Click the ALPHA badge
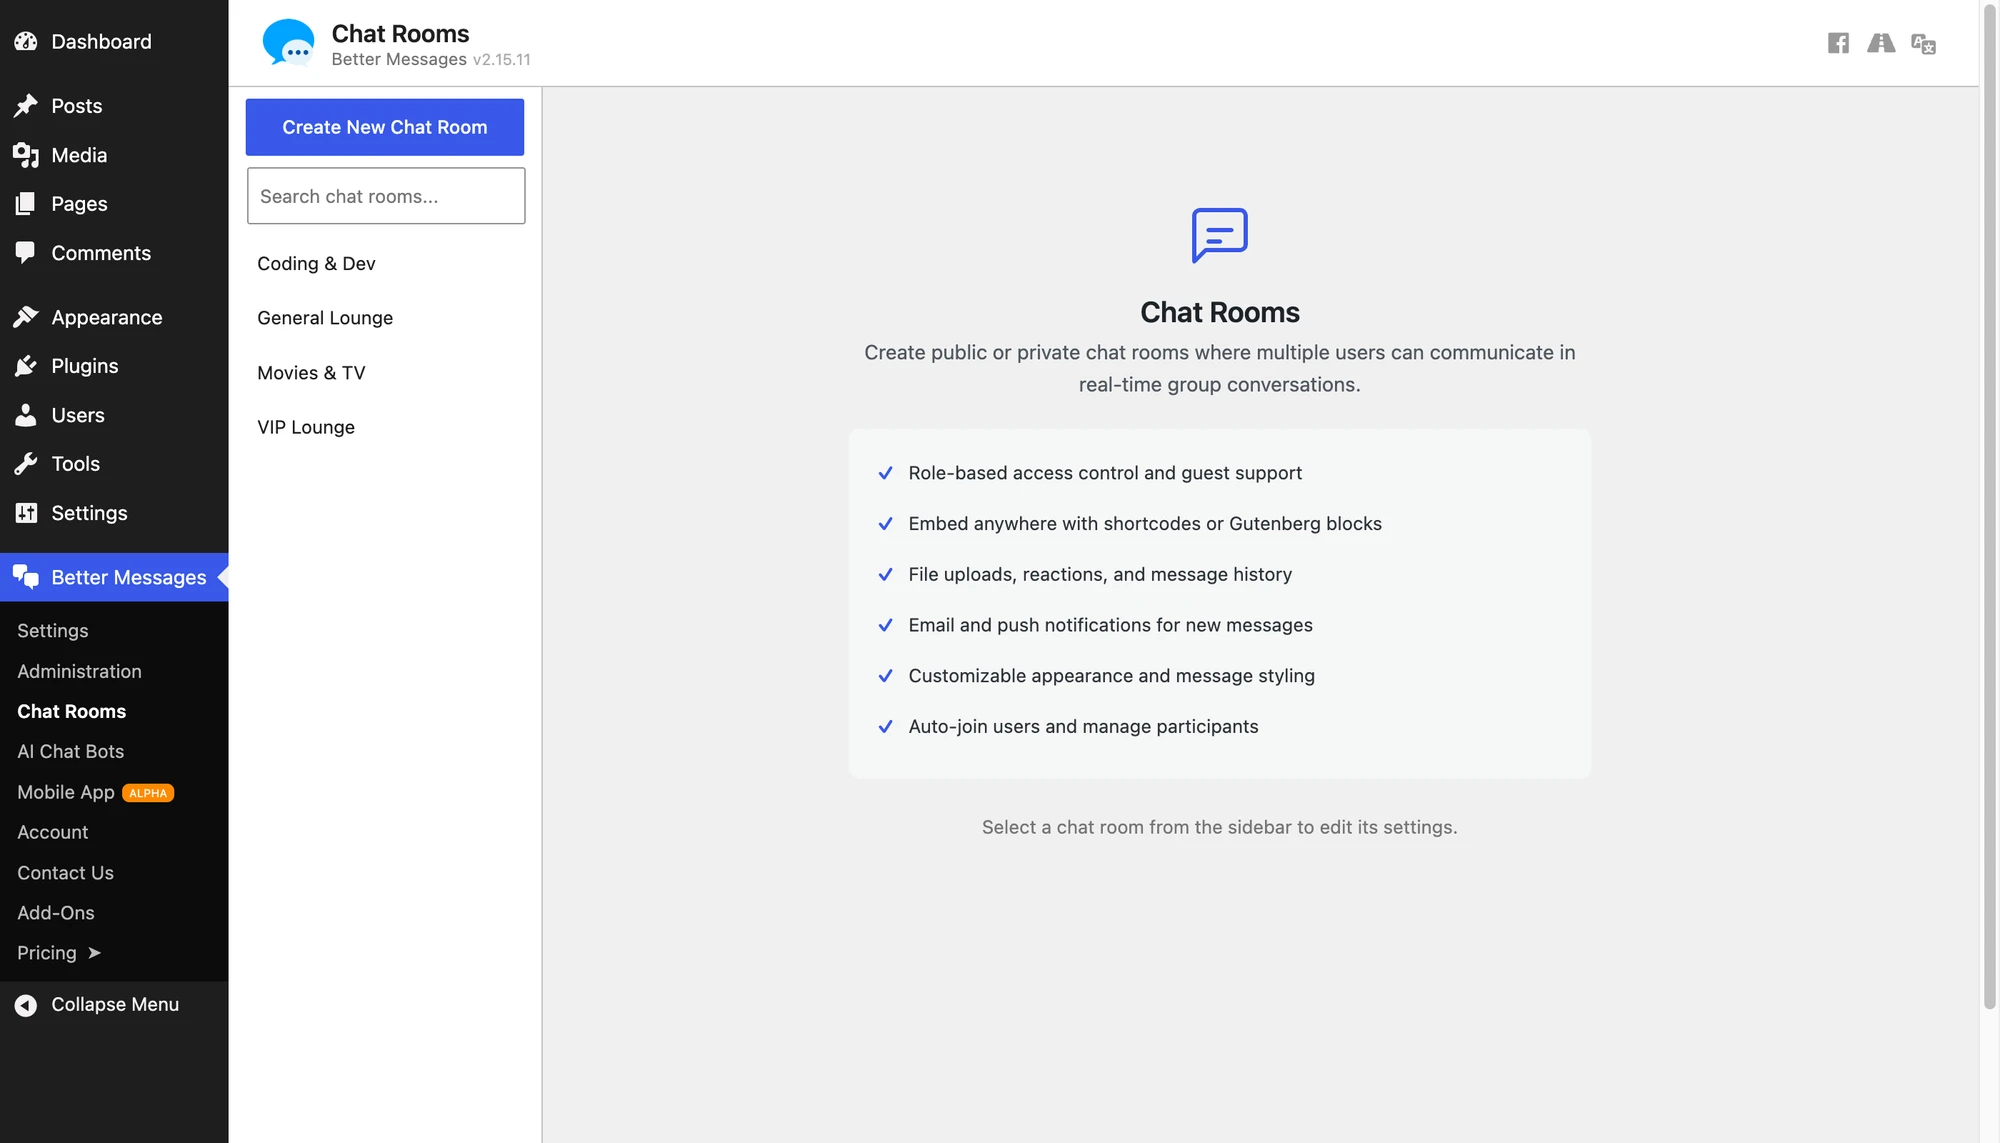This screenshot has width=2000, height=1143. click(x=148, y=793)
